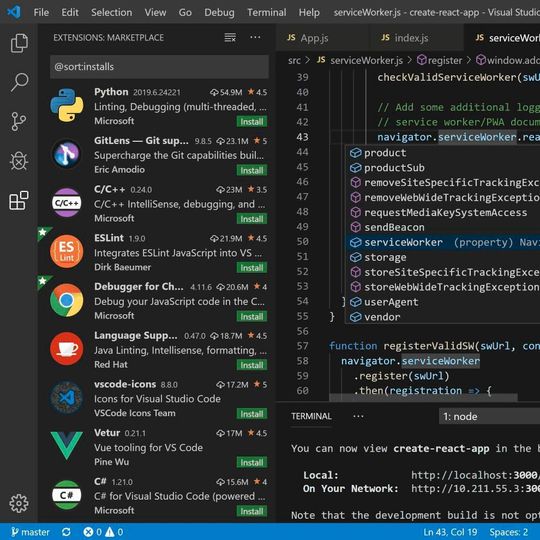The width and height of the screenshot is (540, 540).
Task: Click the Vetur extension icon
Action: click(66, 445)
